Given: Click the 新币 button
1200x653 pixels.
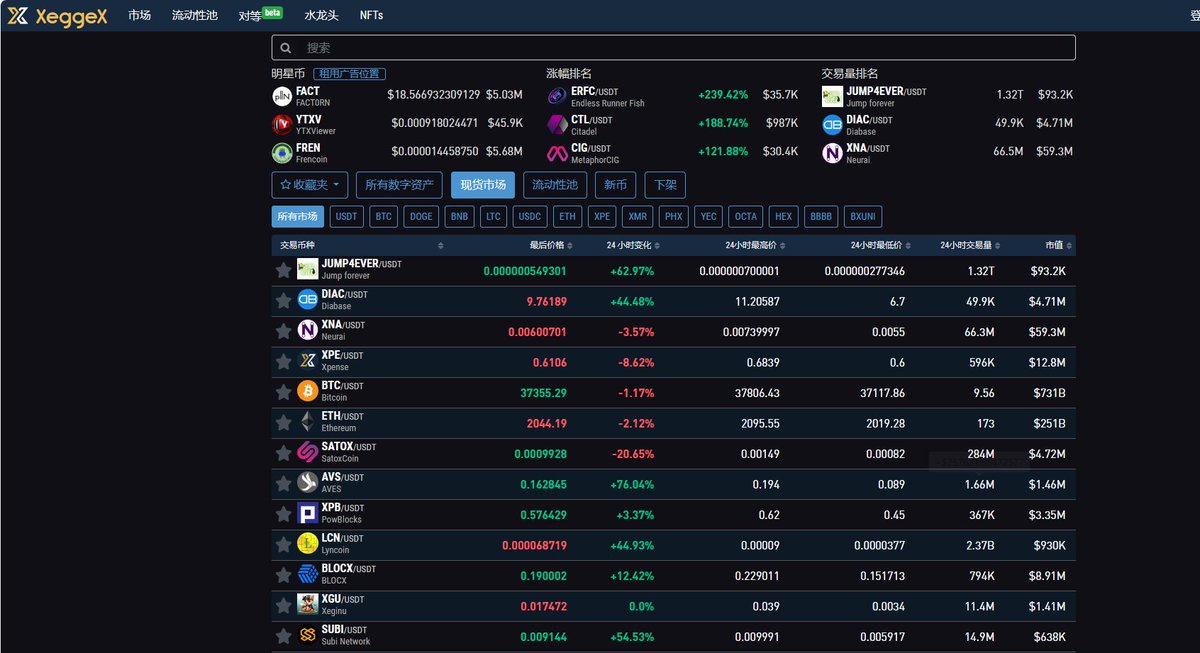Looking at the screenshot, I should 616,185.
